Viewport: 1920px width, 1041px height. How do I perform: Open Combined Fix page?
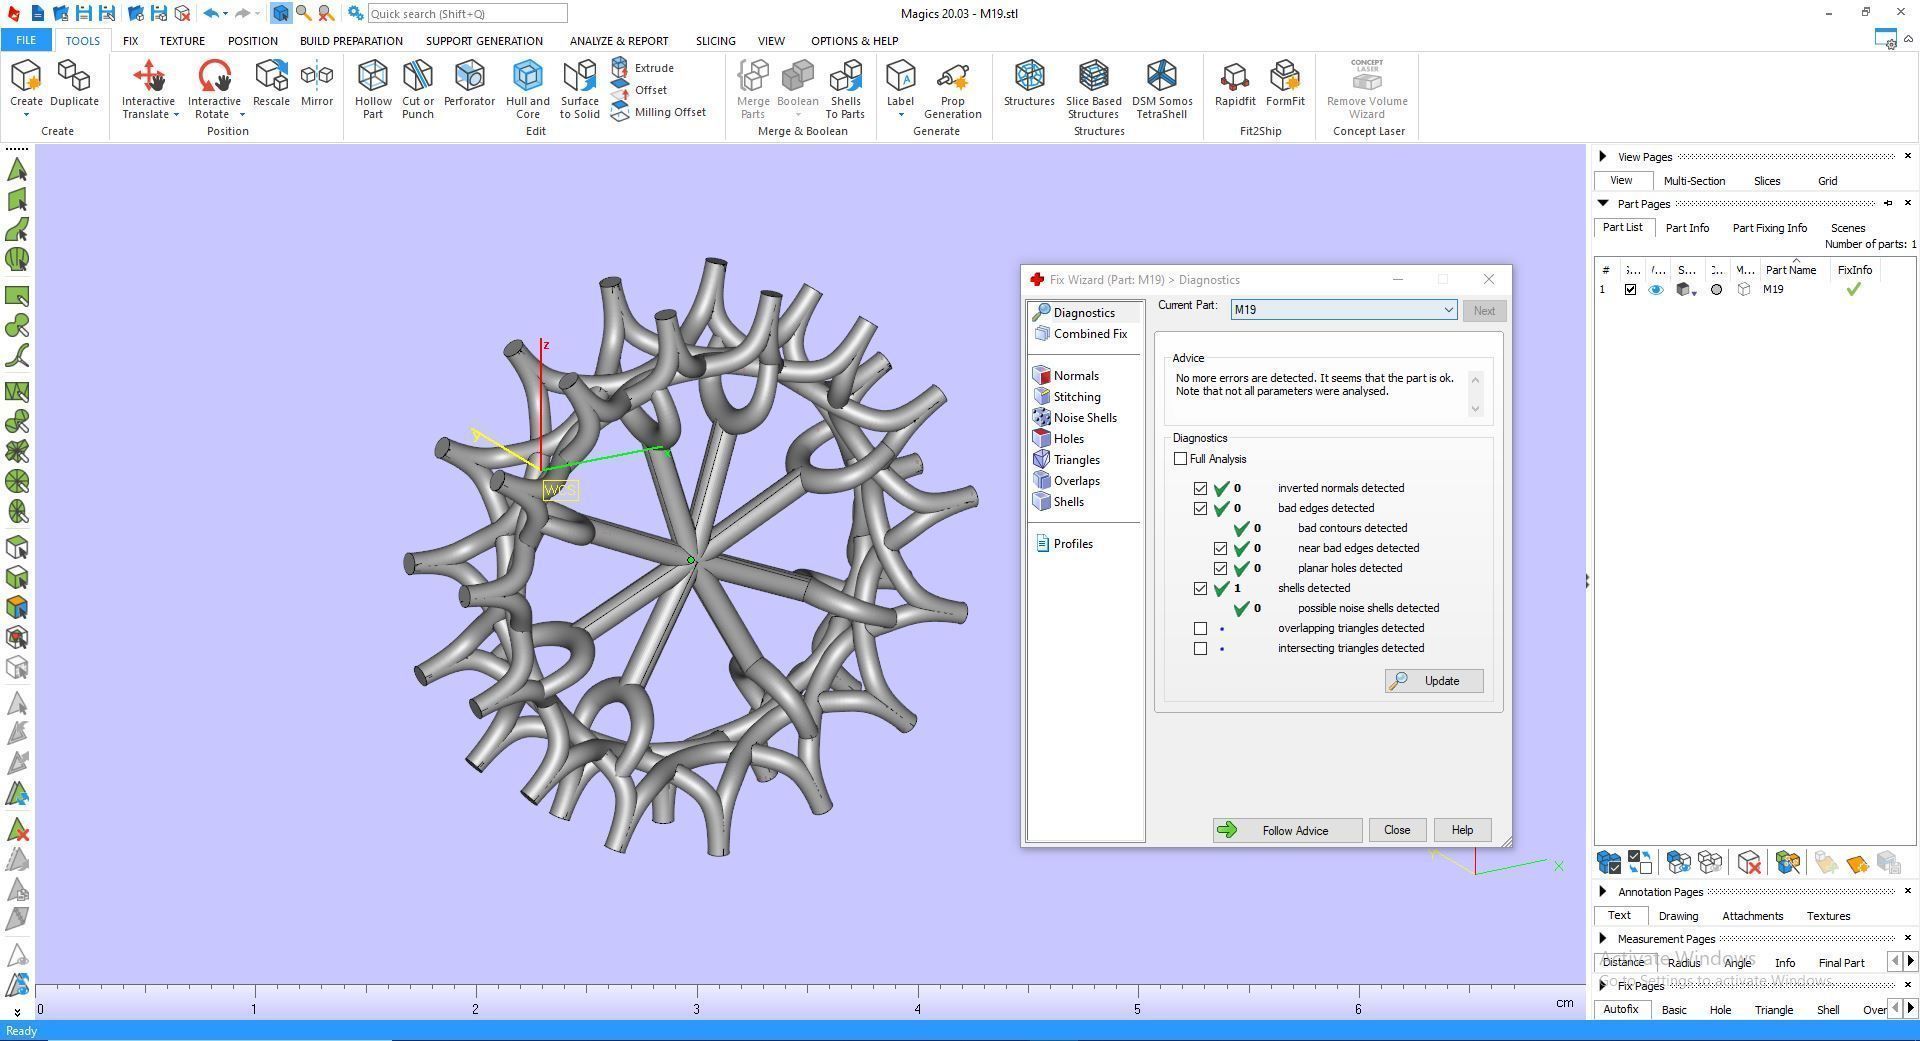click(x=1080, y=334)
